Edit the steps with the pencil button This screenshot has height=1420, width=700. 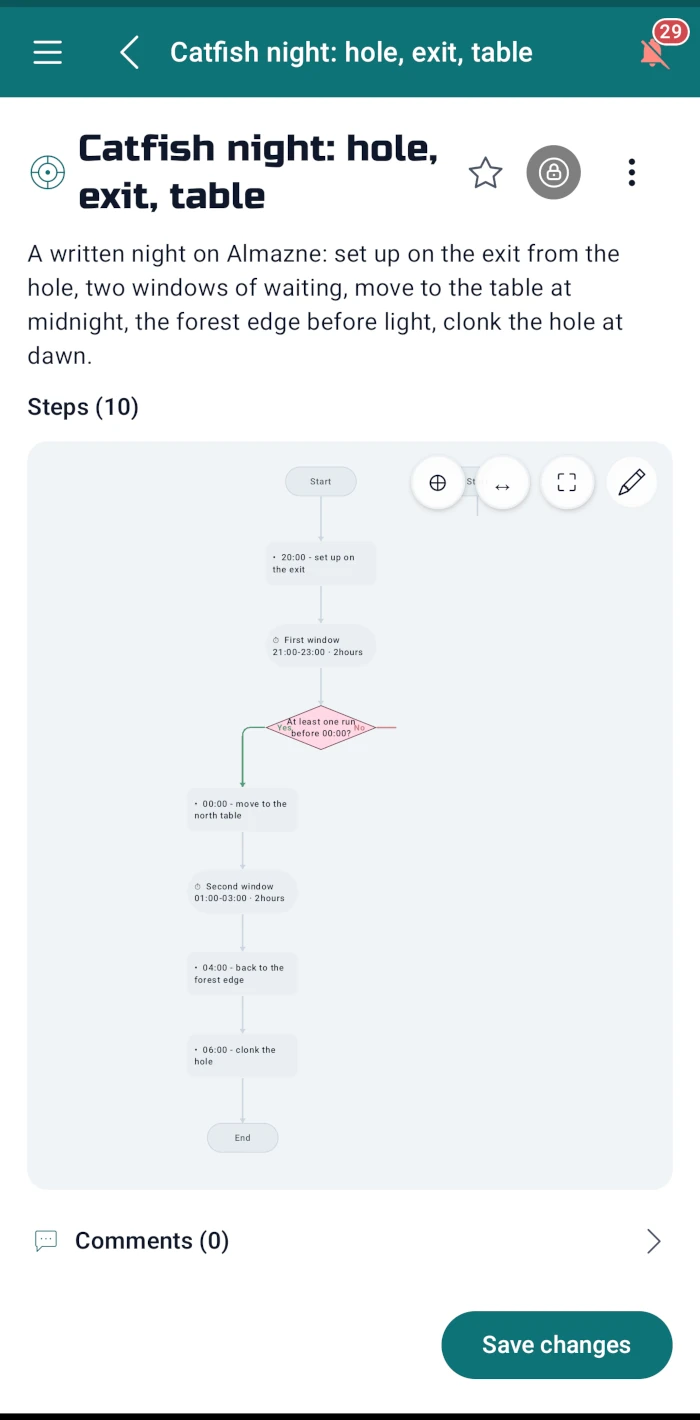(632, 483)
